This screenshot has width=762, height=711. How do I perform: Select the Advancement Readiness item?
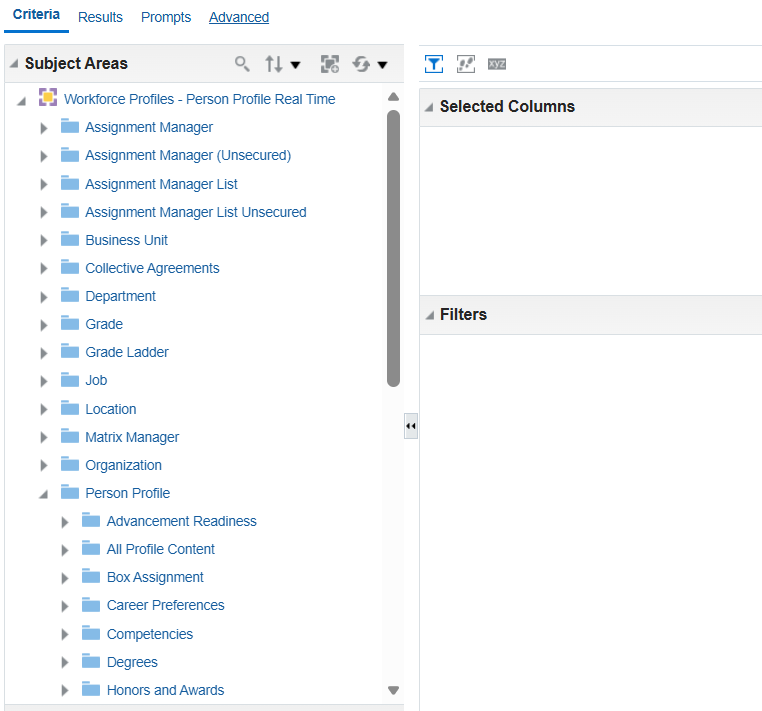point(181,521)
